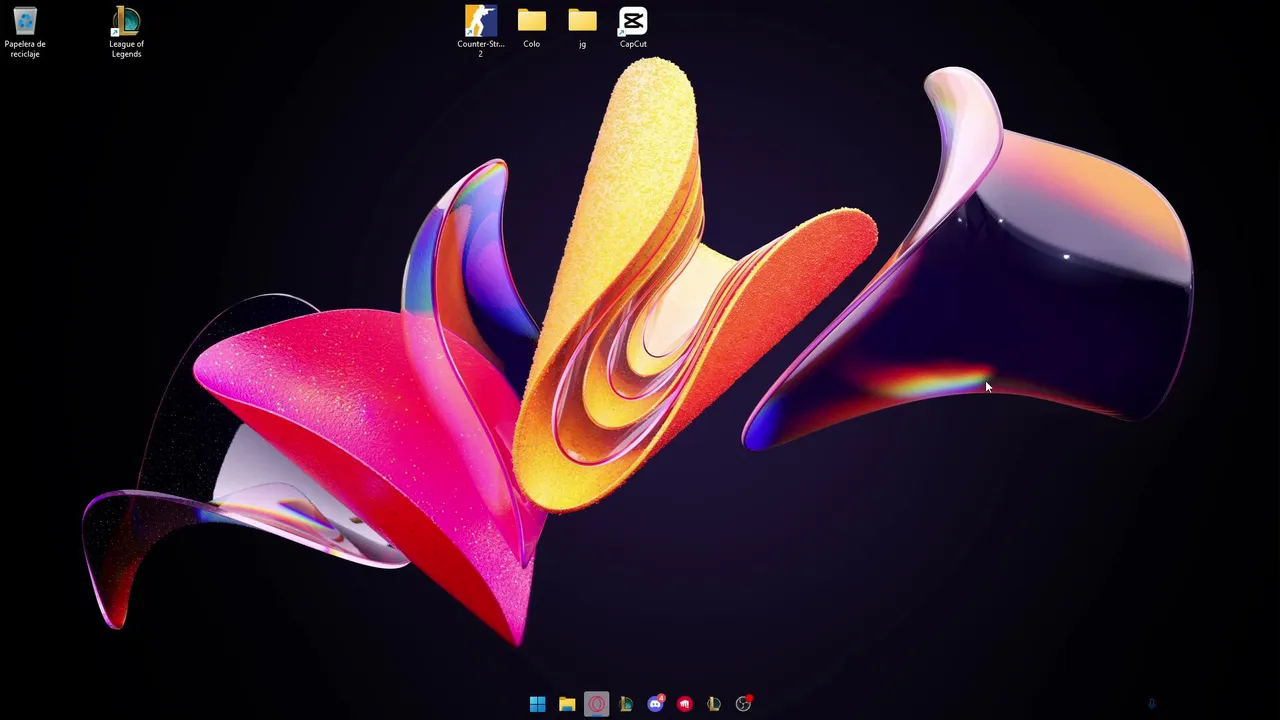This screenshot has height=720, width=1280.
Task: Select the CapCut desktop shortcut
Action: point(633,21)
